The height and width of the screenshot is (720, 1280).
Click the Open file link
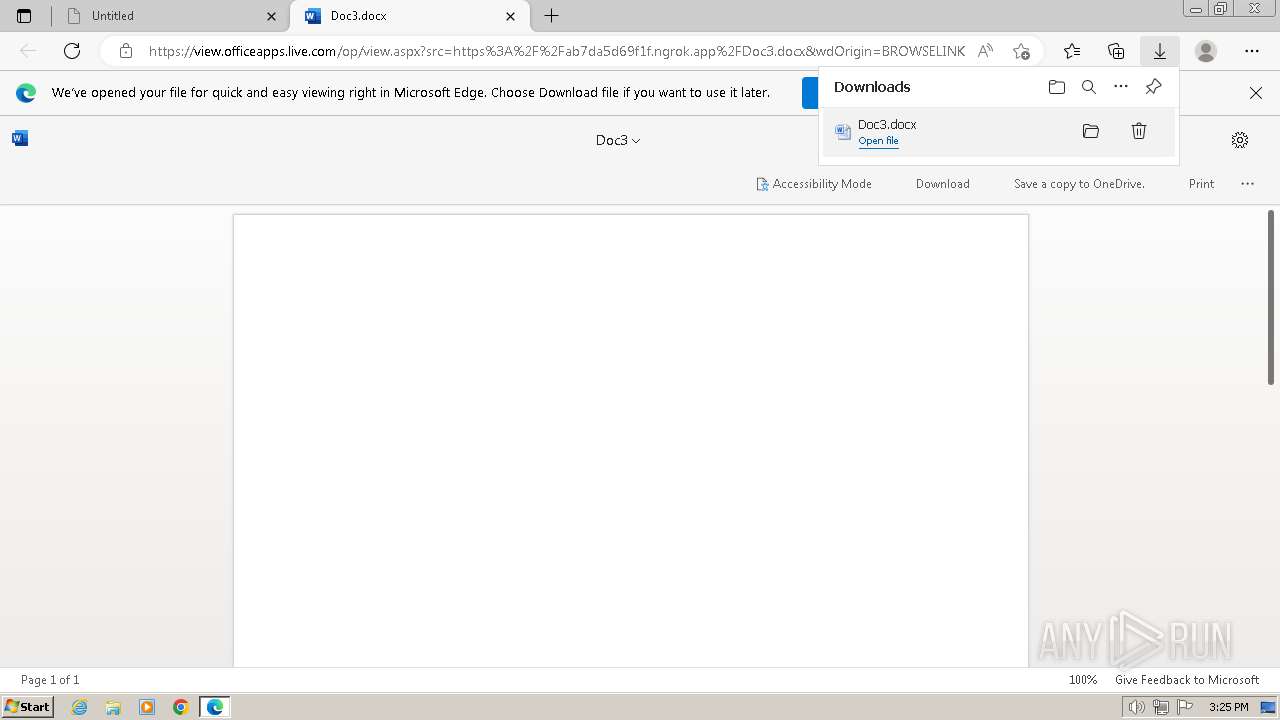tap(878, 141)
